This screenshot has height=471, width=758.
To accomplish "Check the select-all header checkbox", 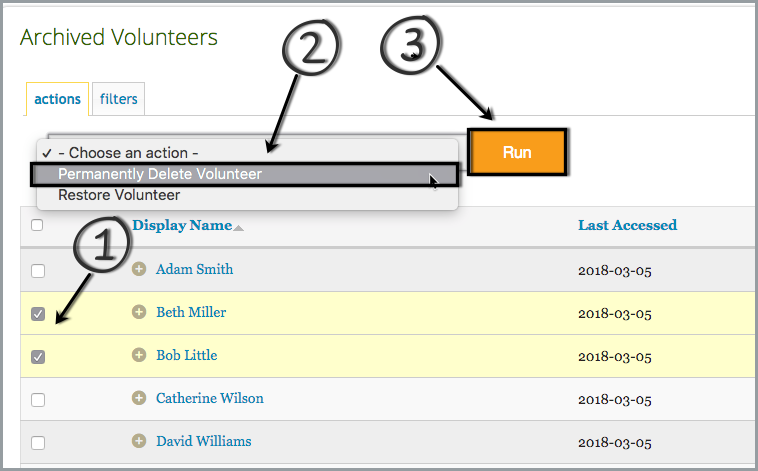I will [37, 225].
